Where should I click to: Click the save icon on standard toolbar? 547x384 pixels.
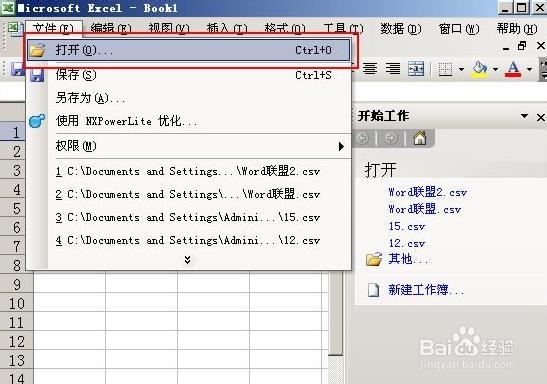point(17,69)
